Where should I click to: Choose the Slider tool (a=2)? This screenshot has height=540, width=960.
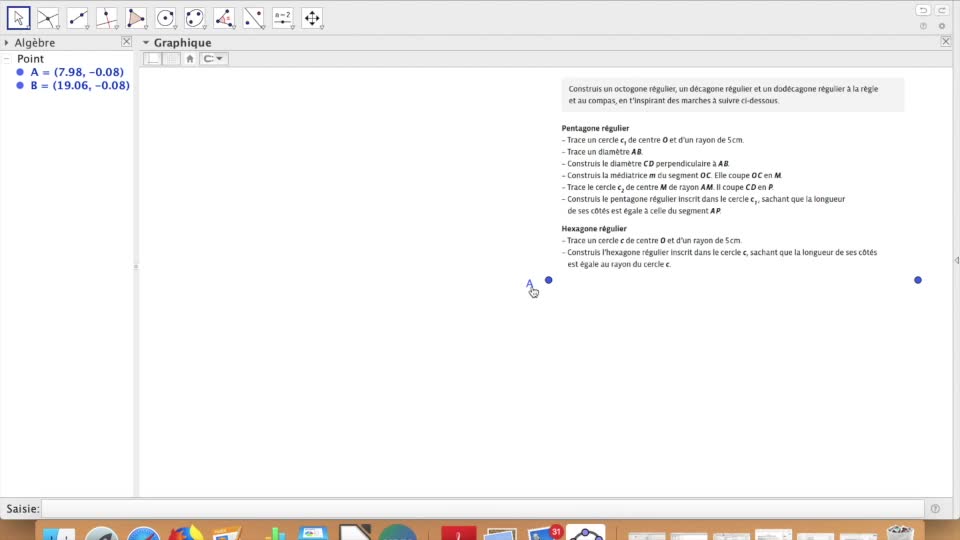[x=283, y=17]
